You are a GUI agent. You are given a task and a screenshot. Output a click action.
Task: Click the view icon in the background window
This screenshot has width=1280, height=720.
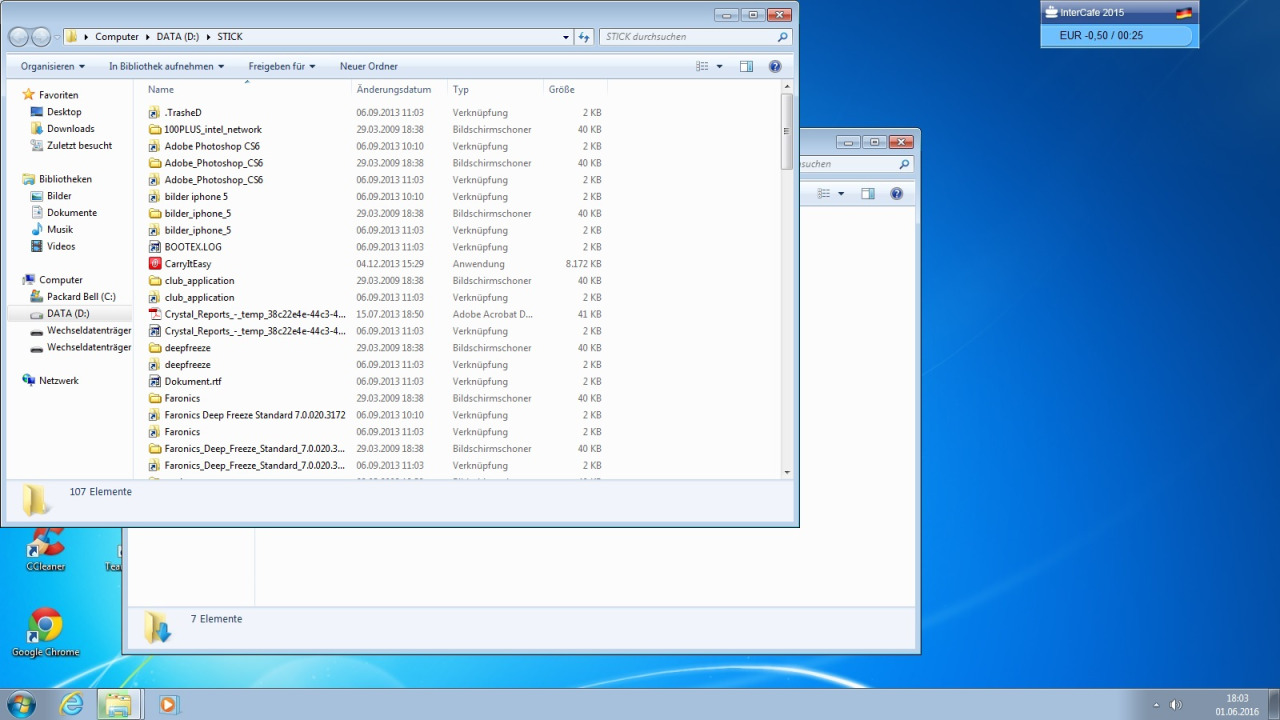click(x=824, y=194)
